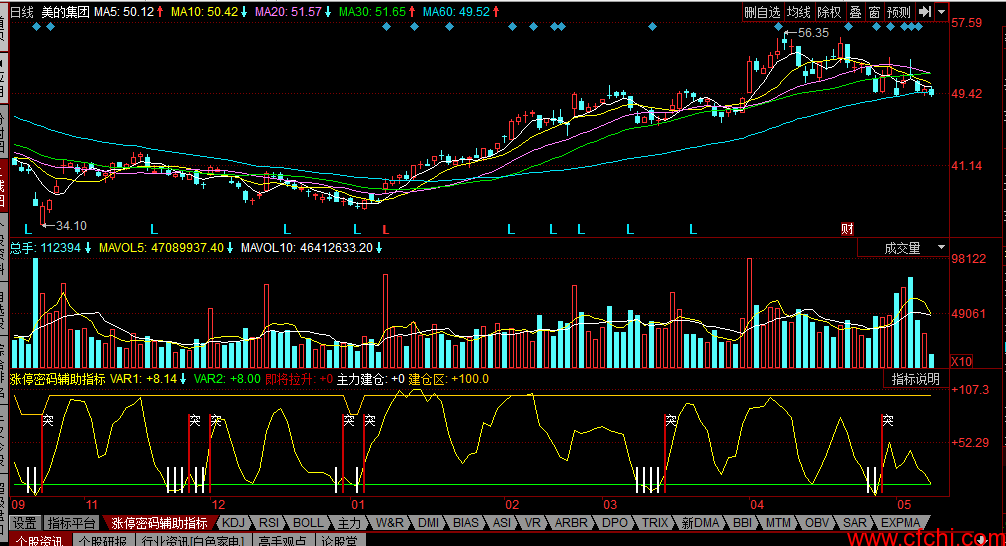1006x546 pixels.
Task: Open the 指标说明 indicator description
Action: pyautogui.click(x=916, y=379)
